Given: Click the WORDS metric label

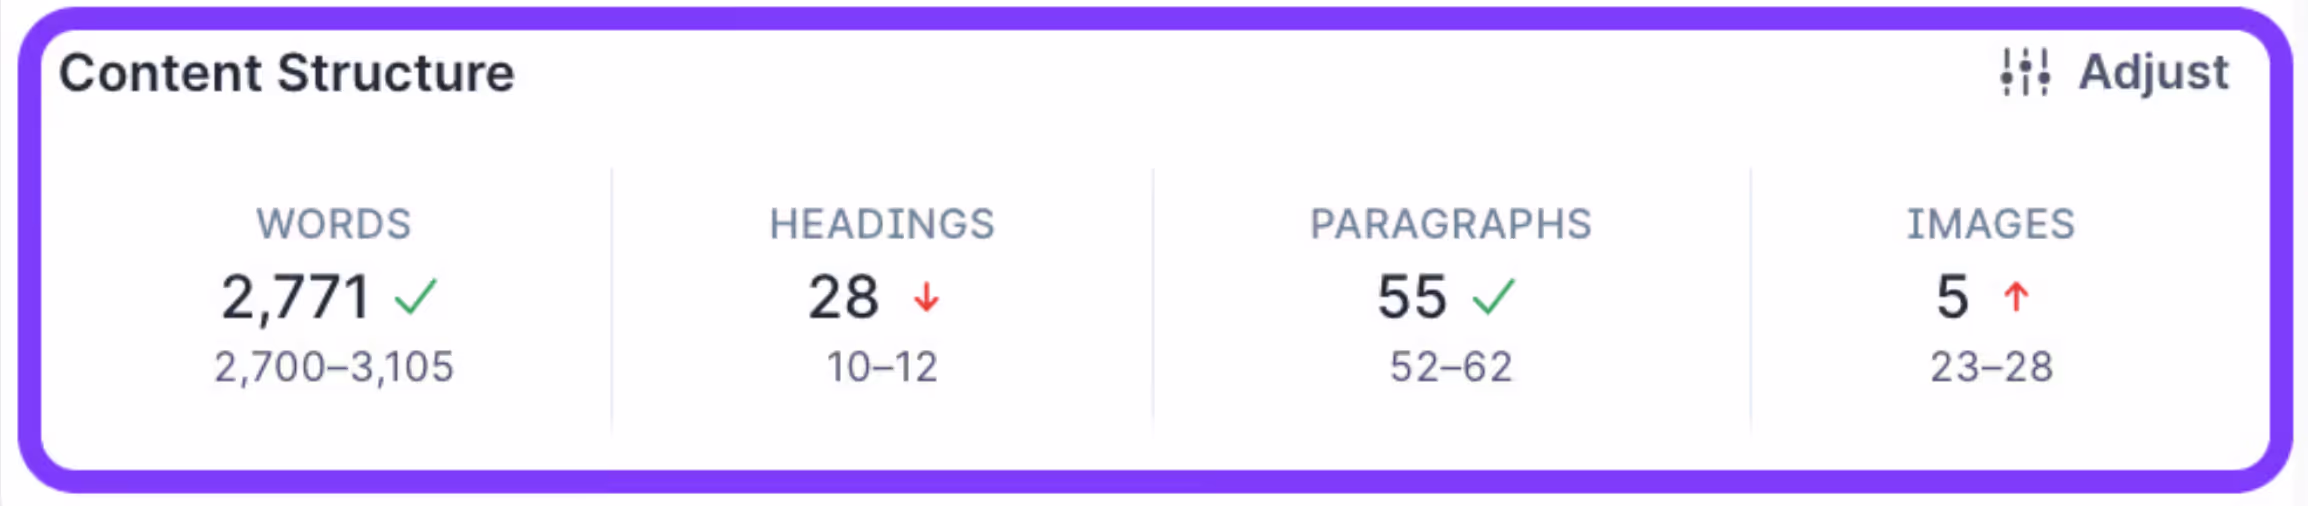Looking at the screenshot, I should pyautogui.click(x=334, y=224).
